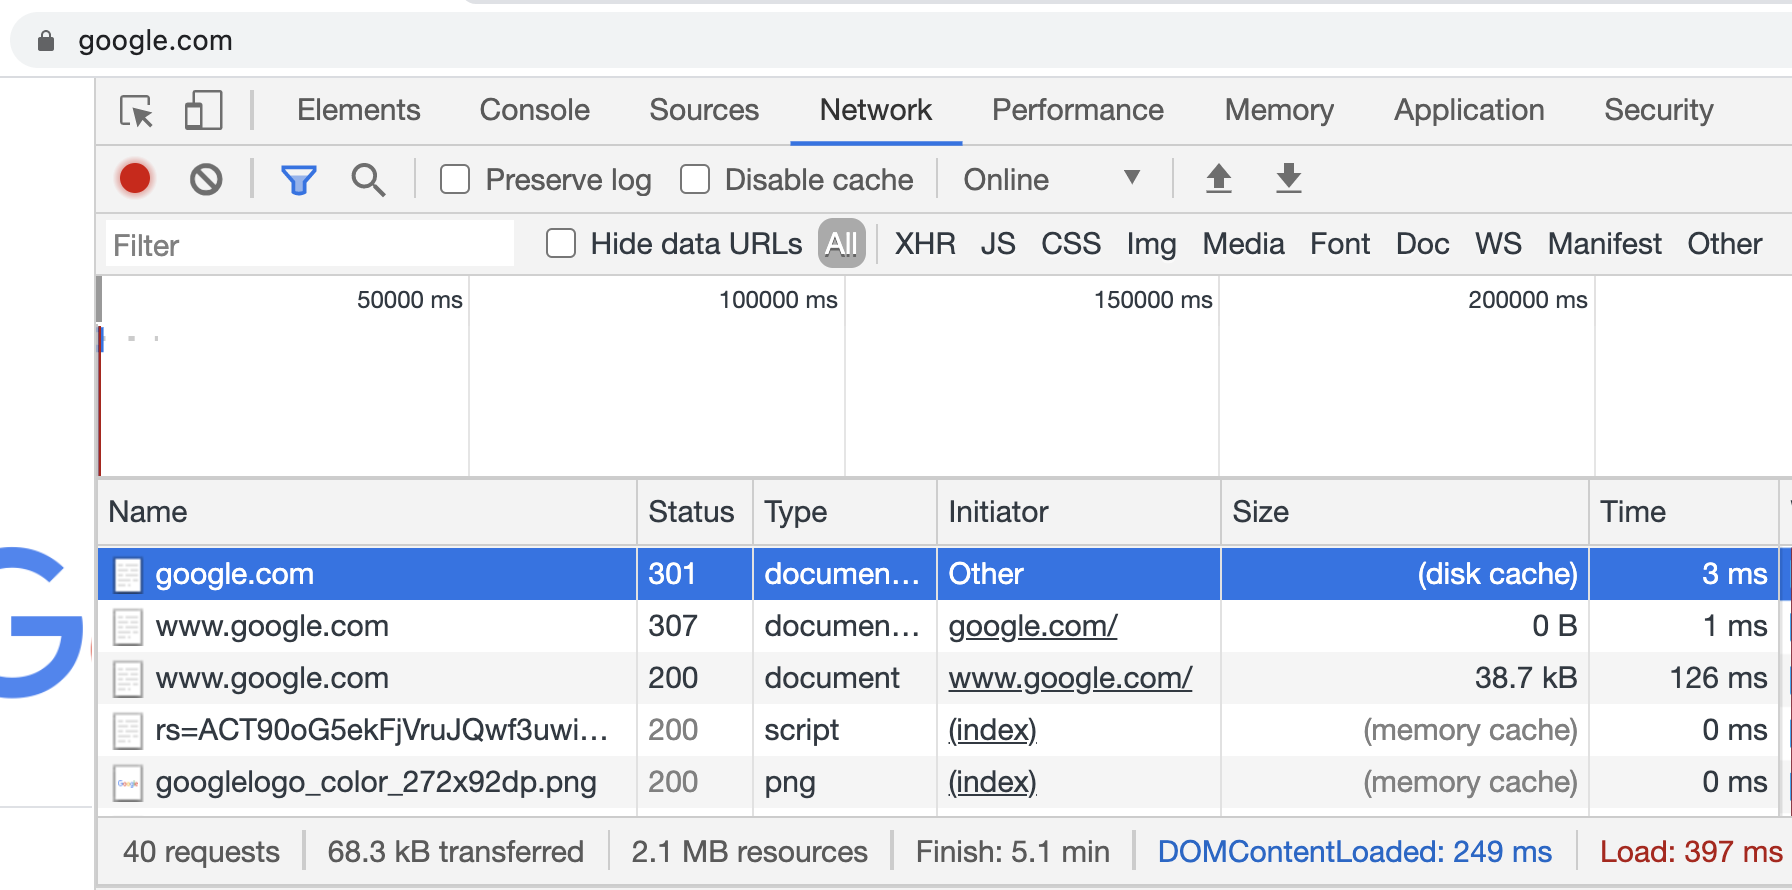This screenshot has width=1792, height=890.
Task: Sort by the Name column header
Action: click(x=367, y=512)
